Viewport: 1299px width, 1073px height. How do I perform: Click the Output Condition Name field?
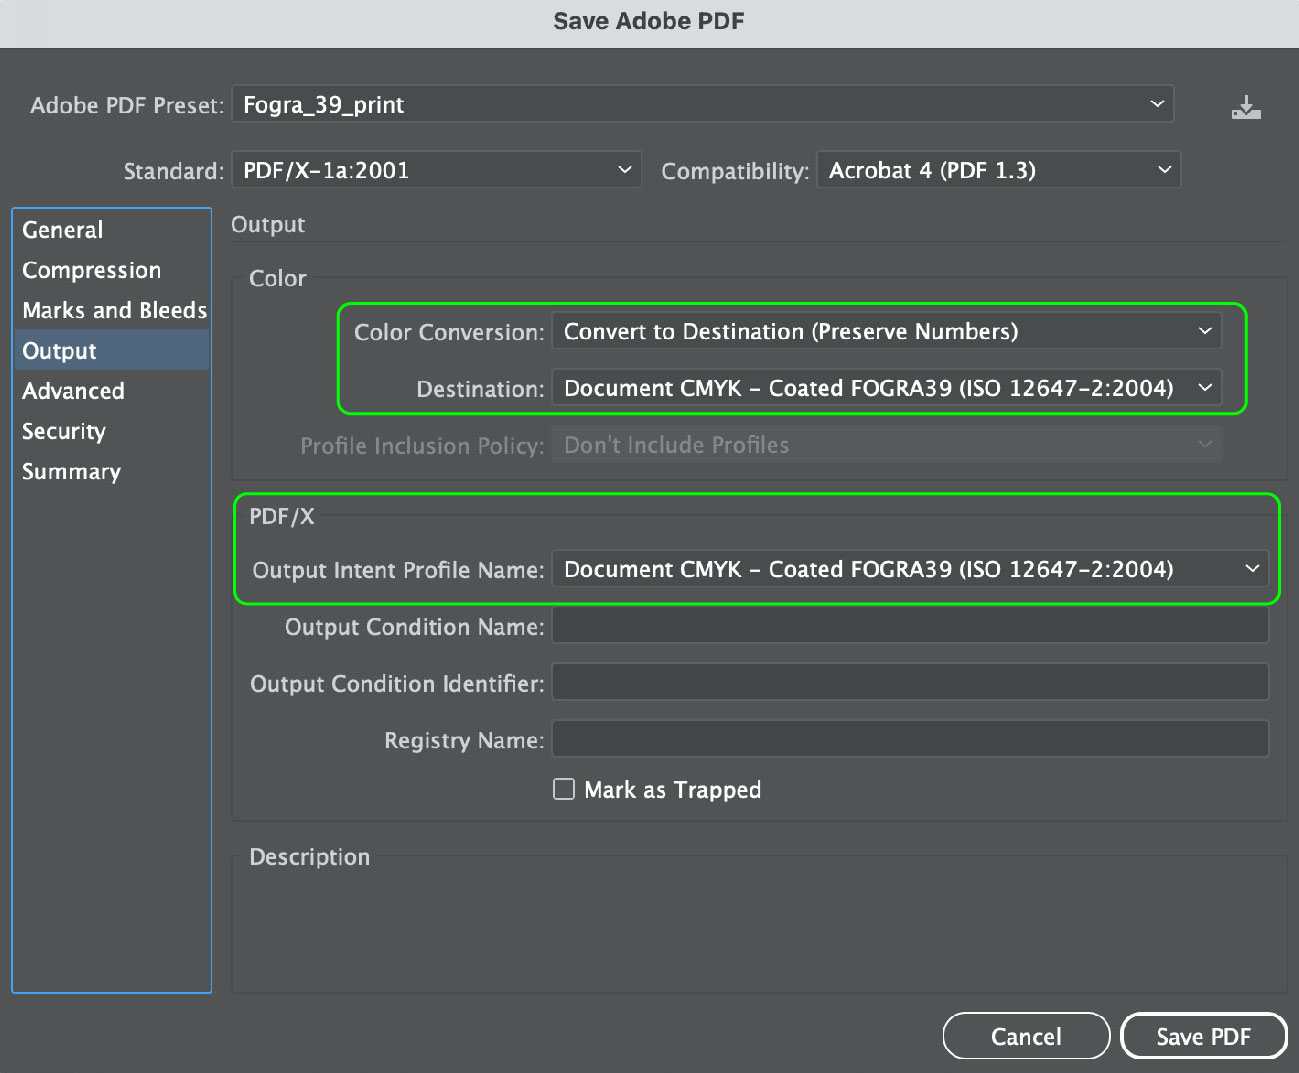[x=910, y=626]
